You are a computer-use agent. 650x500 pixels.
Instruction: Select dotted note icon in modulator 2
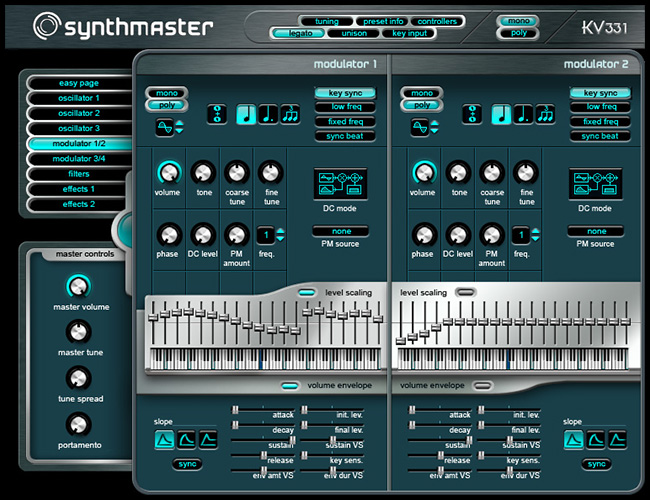pos(523,114)
